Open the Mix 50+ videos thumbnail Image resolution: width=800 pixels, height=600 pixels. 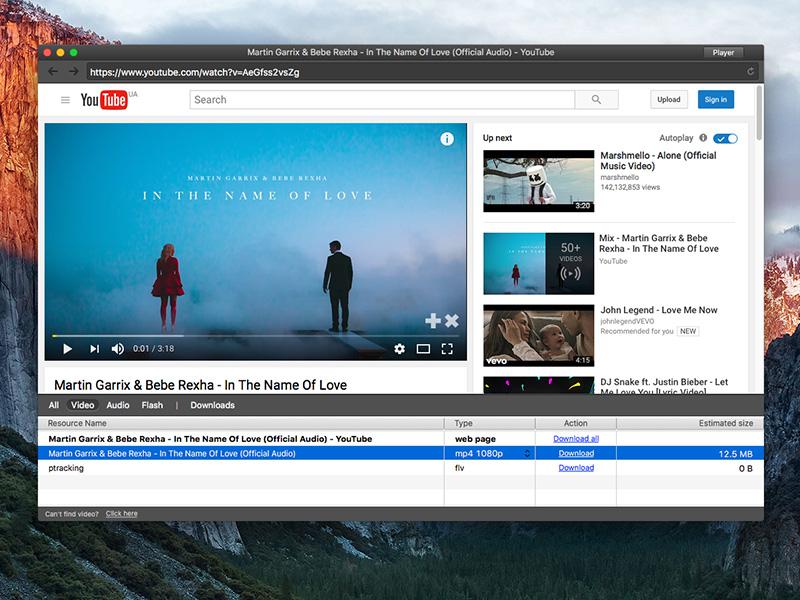point(539,263)
